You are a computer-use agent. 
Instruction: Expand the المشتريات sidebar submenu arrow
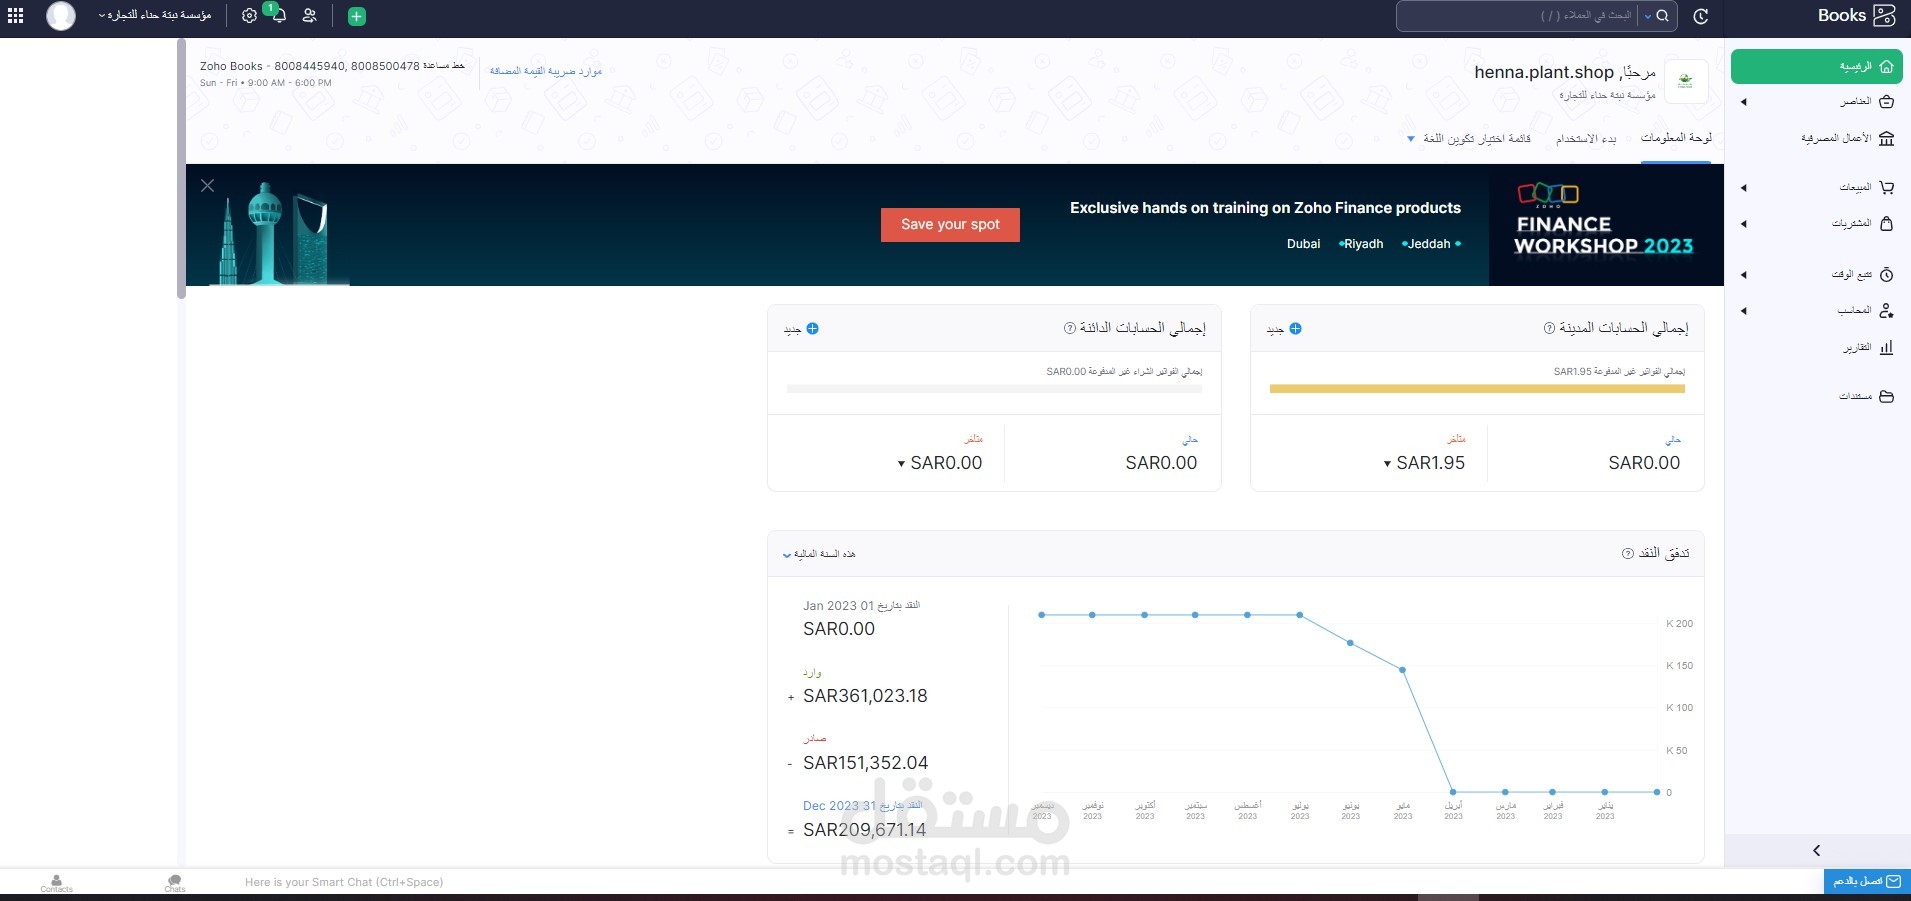coord(1743,224)
